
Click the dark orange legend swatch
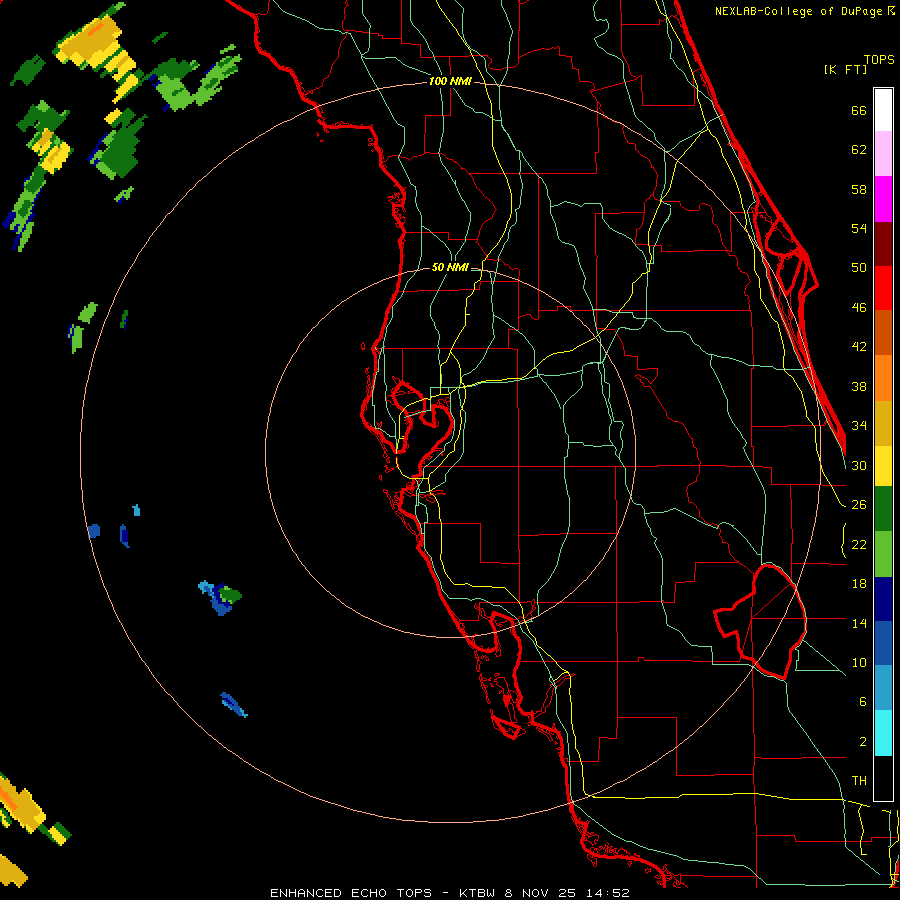pyautogui.click(x=883, y=333)
